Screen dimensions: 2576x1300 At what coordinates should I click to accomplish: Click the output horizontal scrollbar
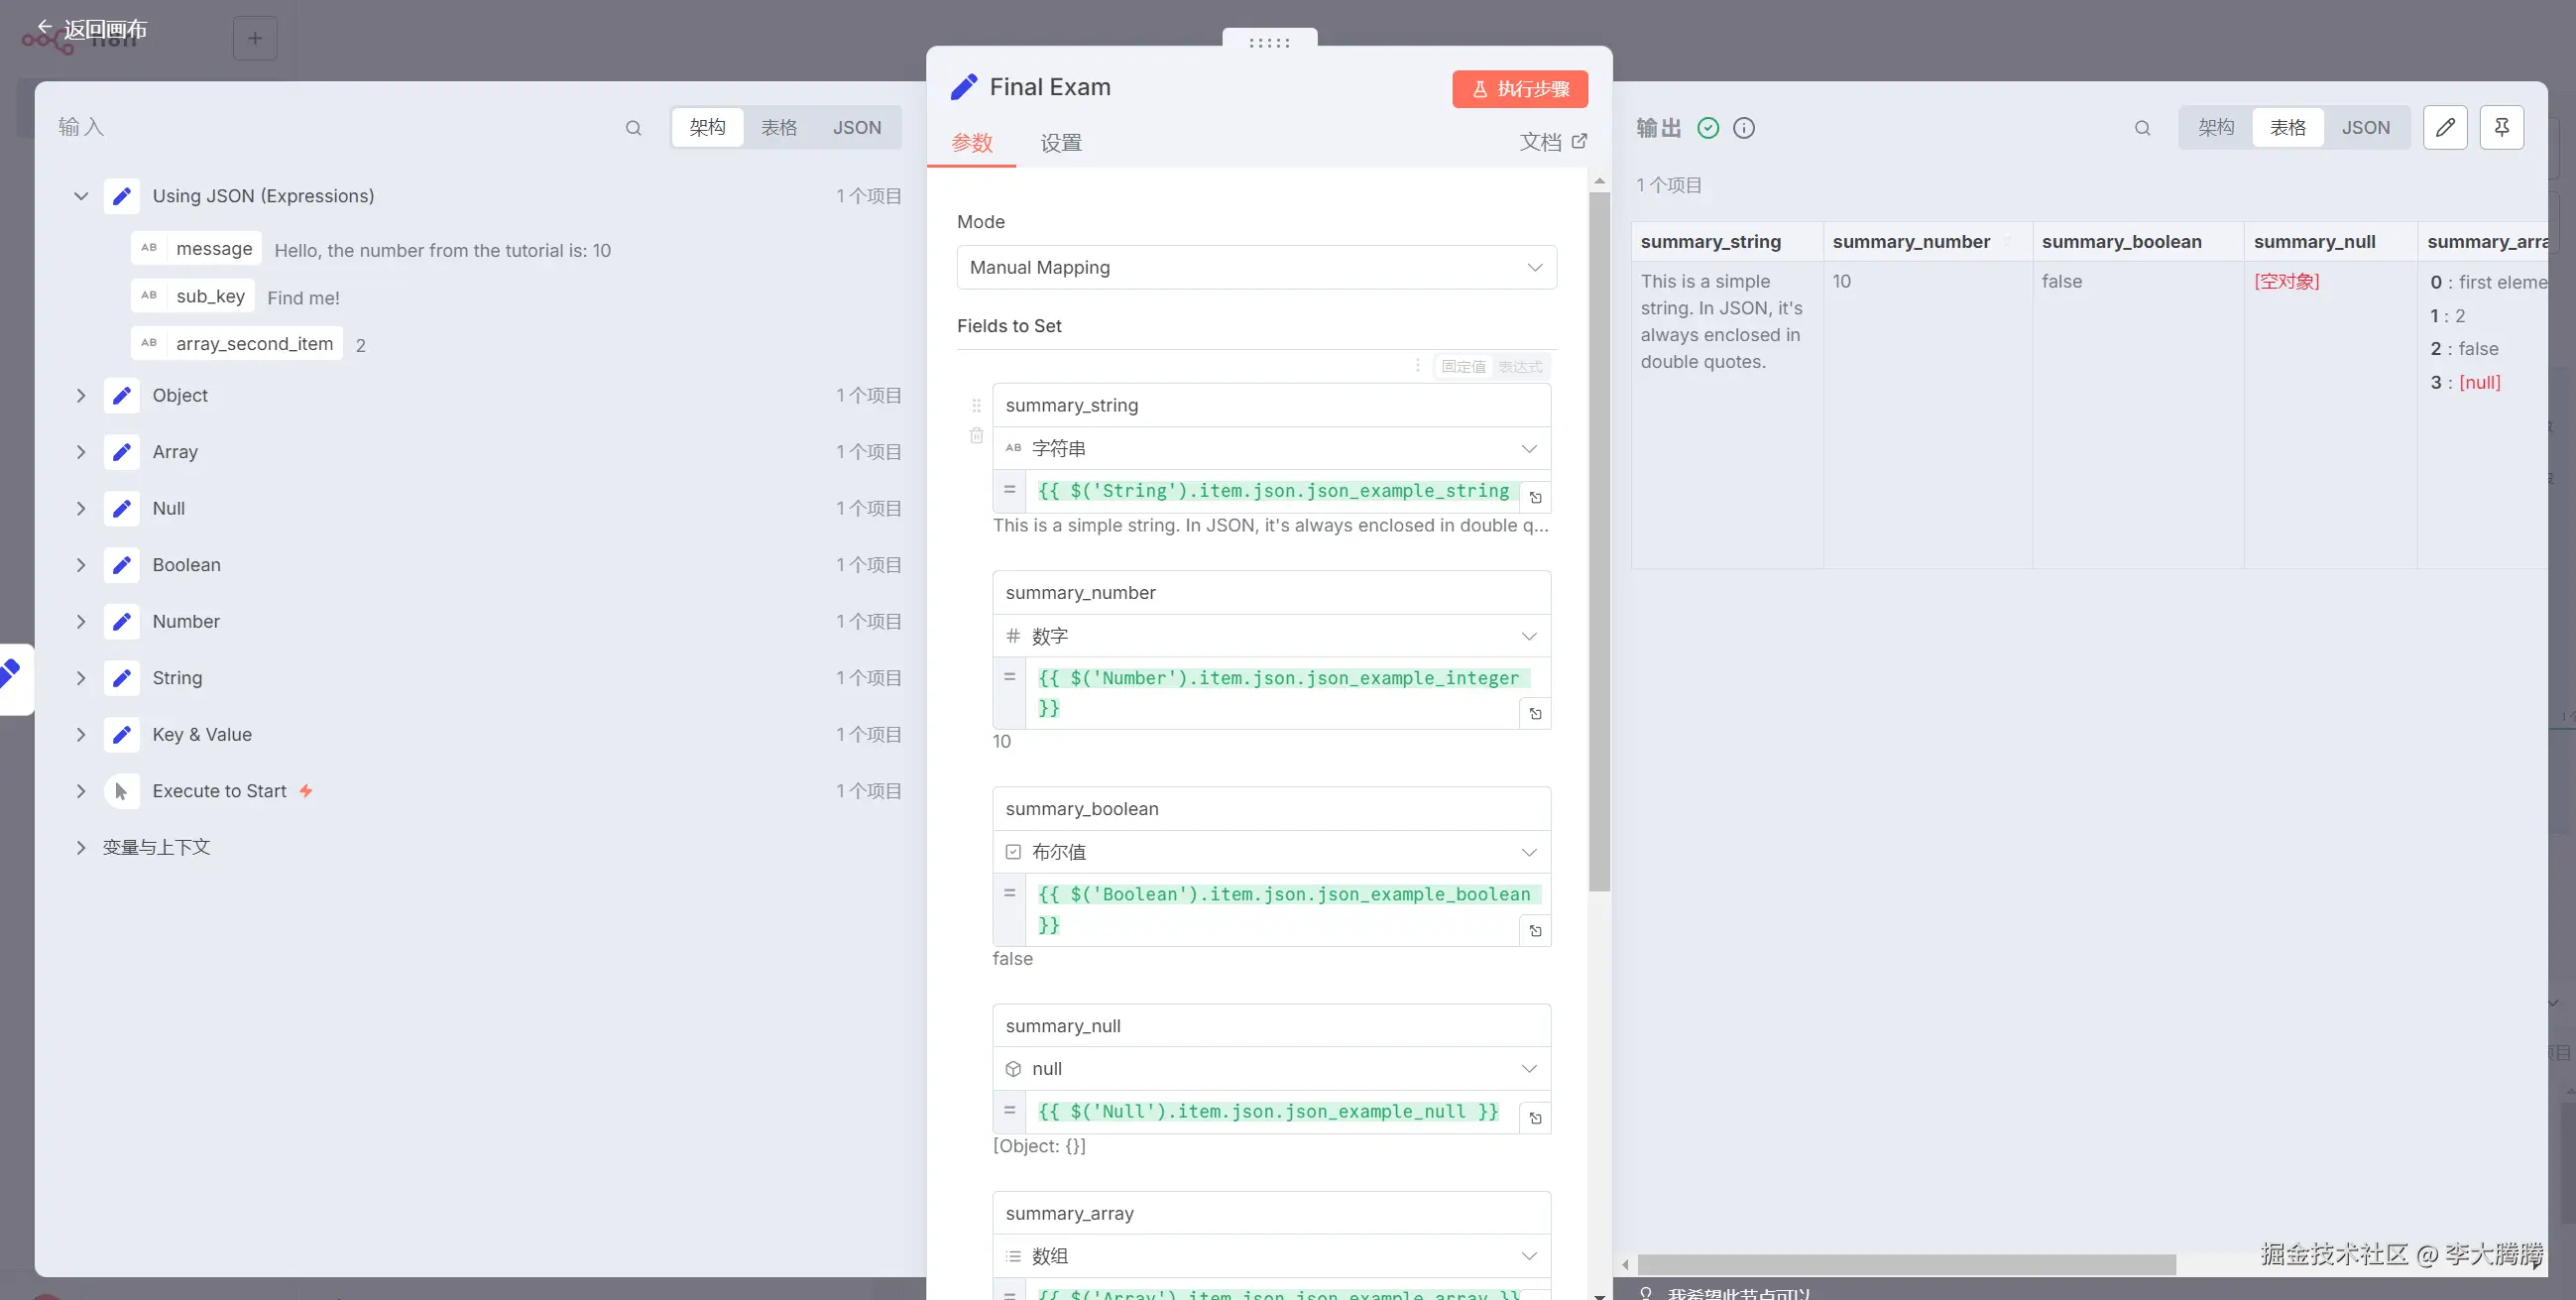pos(1906,1265)
